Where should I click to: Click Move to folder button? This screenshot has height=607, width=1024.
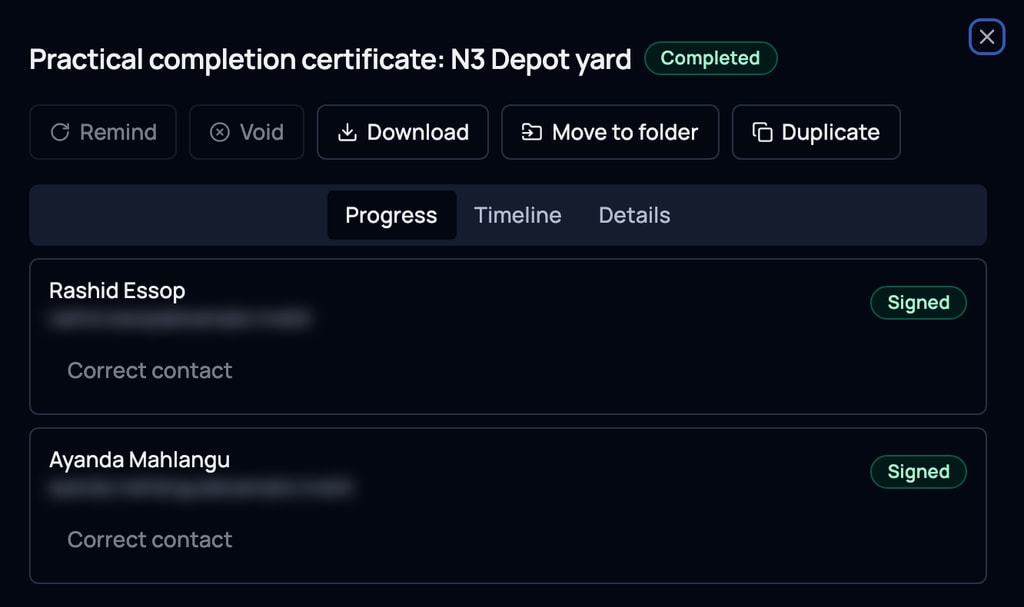pos(610,132)
